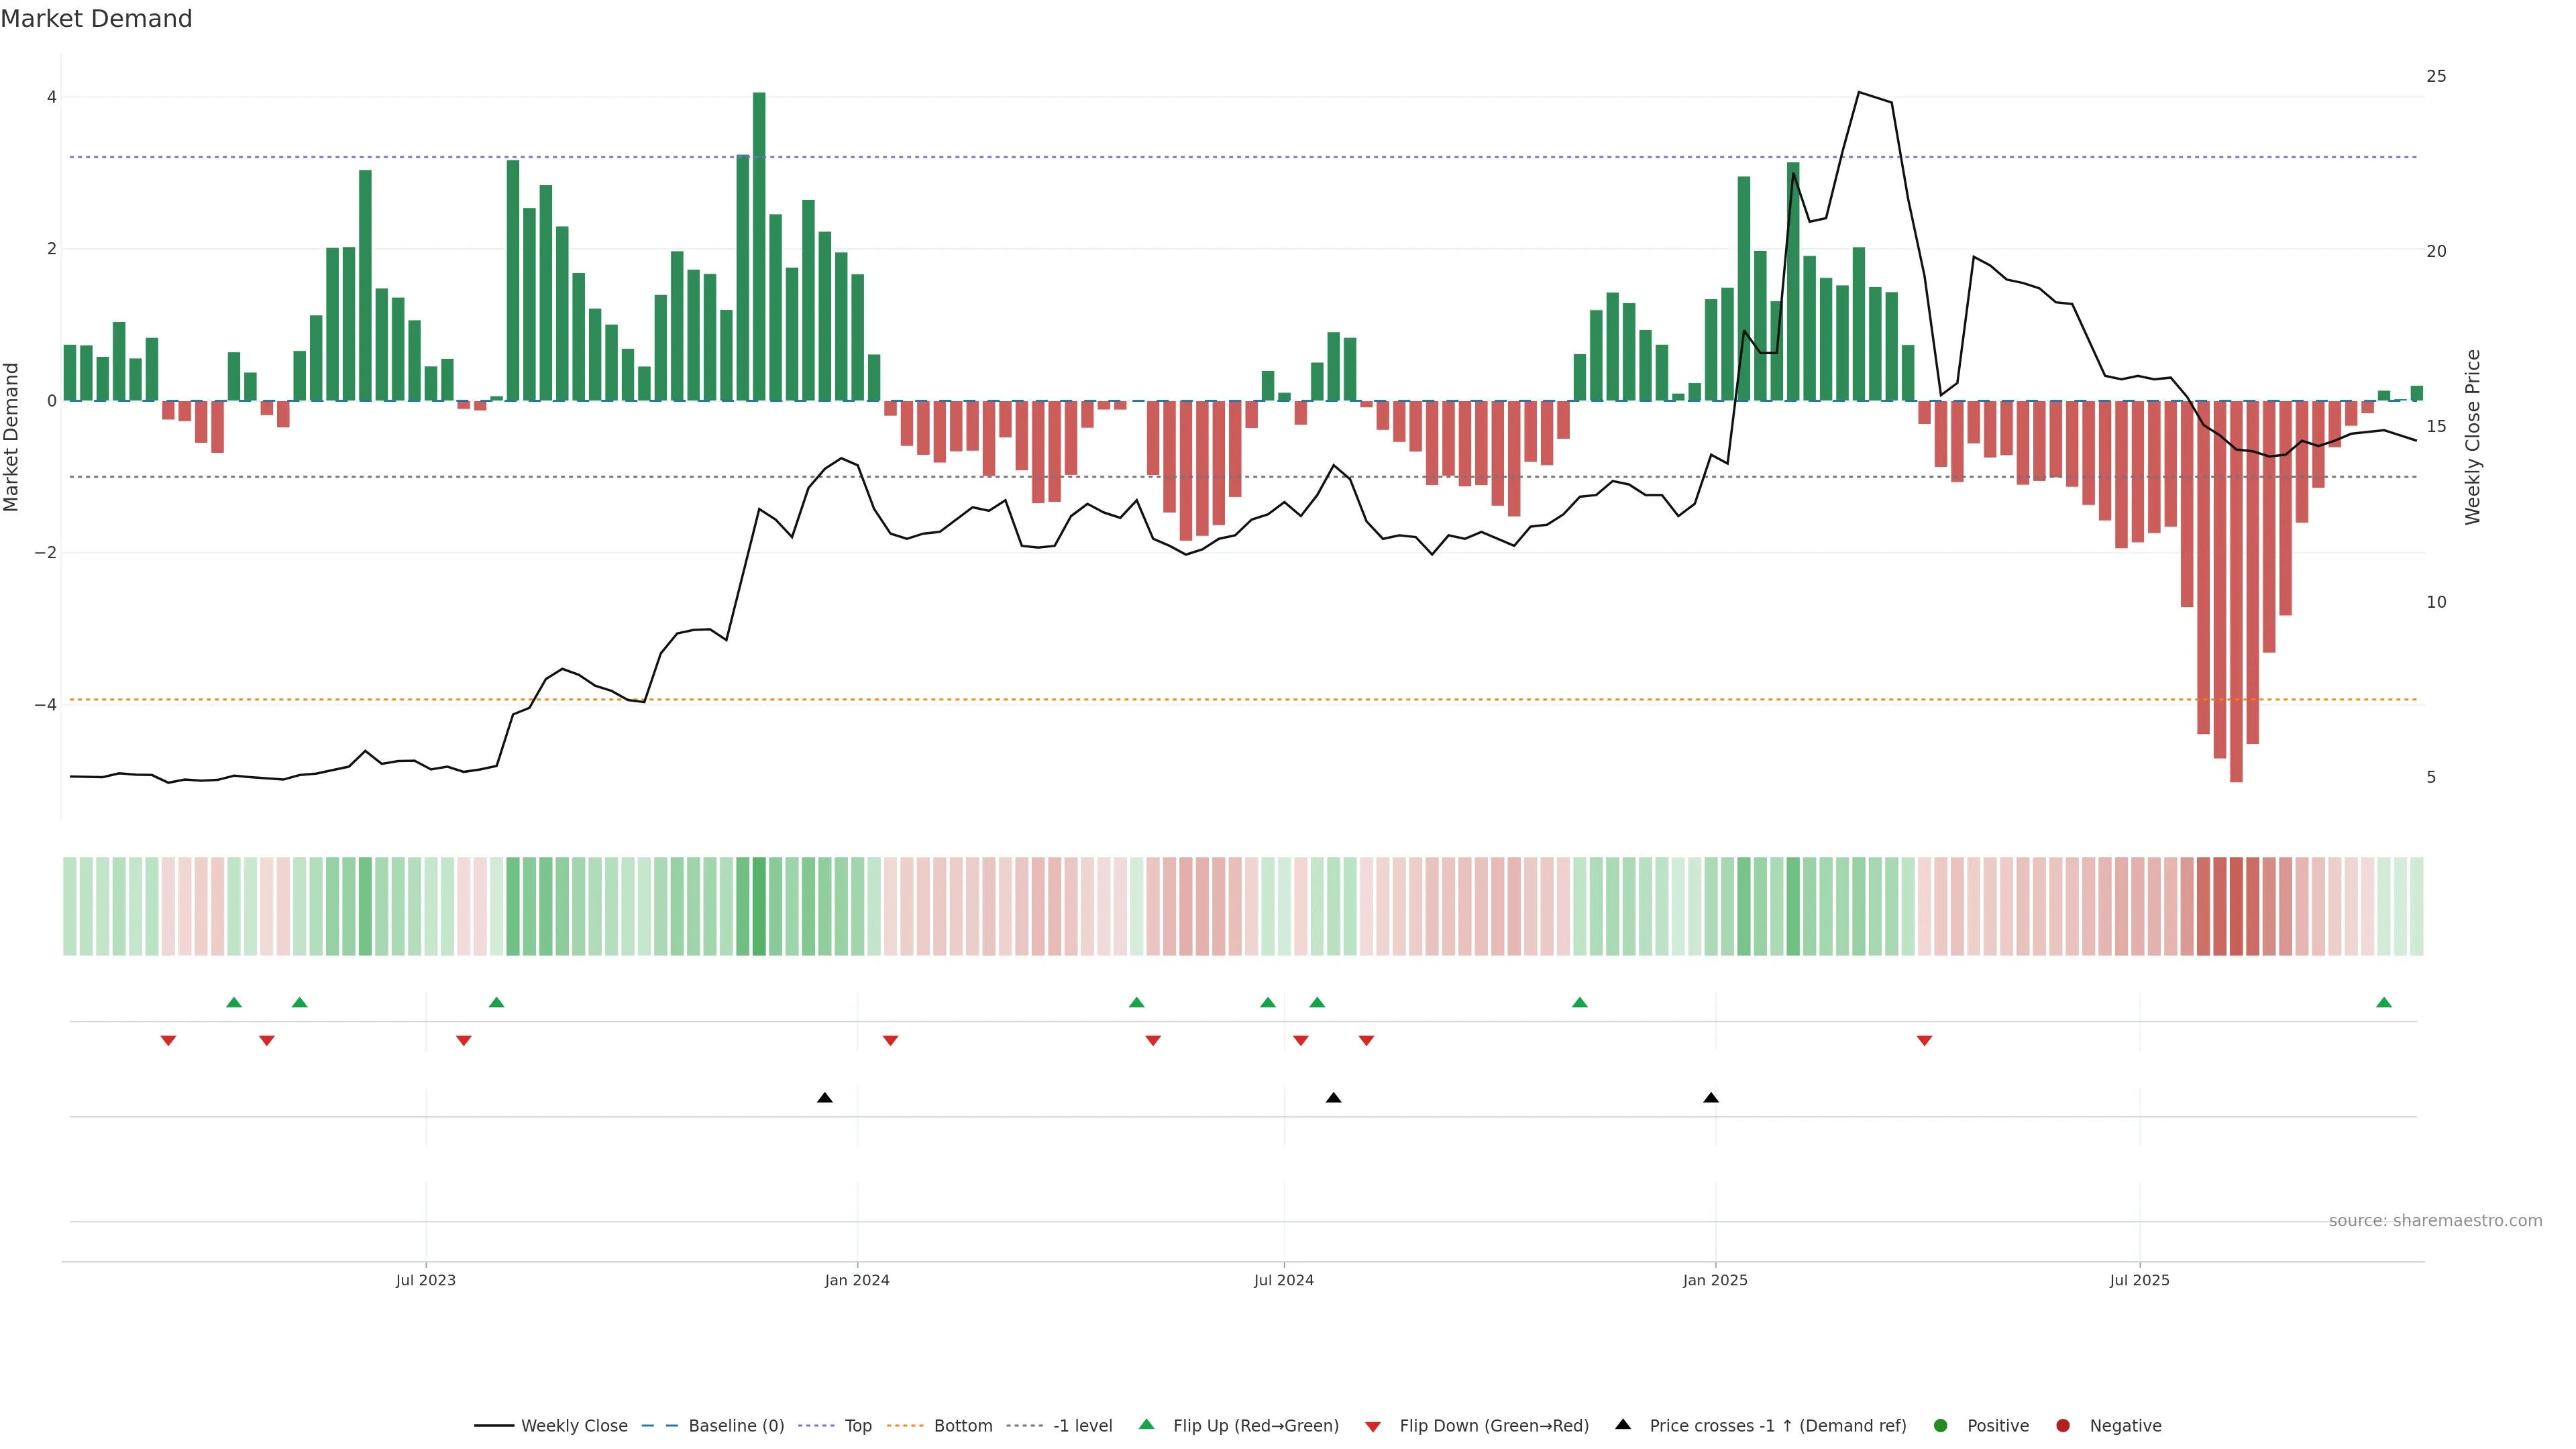Click the Jan 2024 x-axis label
2576x1449 pixels.
857,1280
